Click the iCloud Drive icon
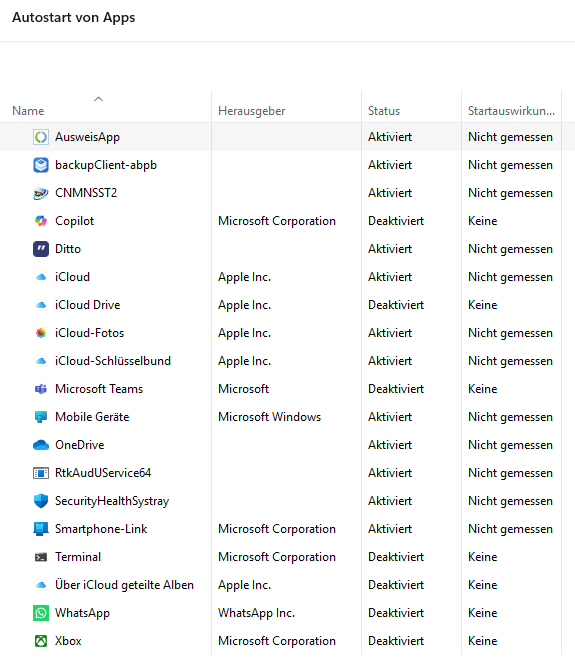 (x=41, y=305)
